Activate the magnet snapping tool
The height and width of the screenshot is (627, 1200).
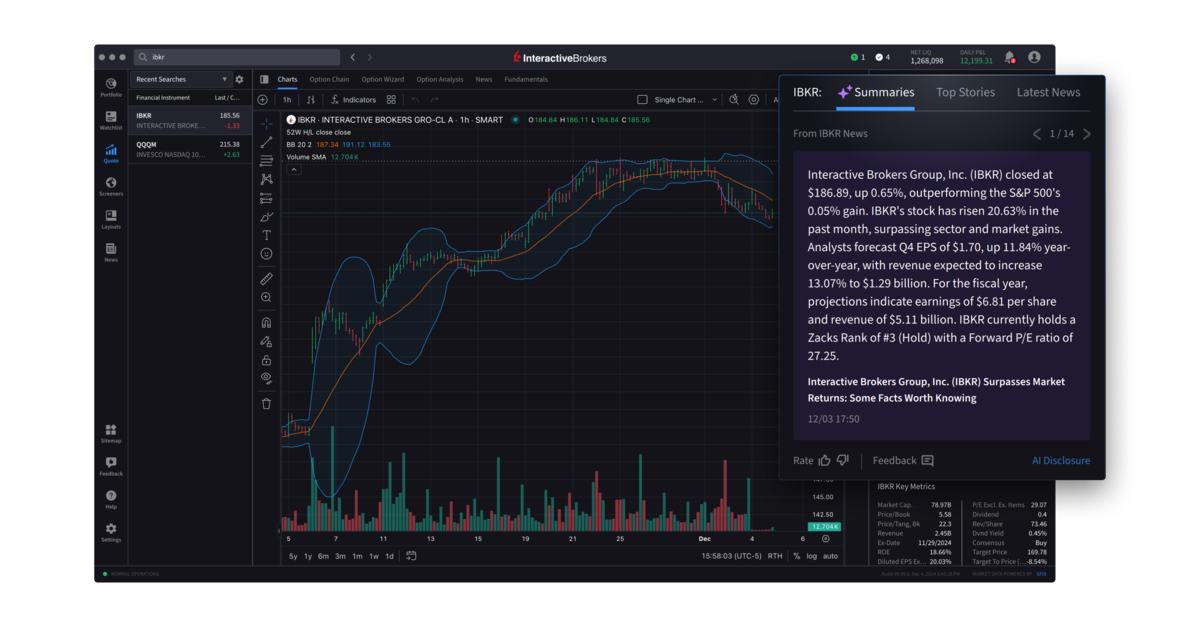pyautogui.click(x=266, y=321)
